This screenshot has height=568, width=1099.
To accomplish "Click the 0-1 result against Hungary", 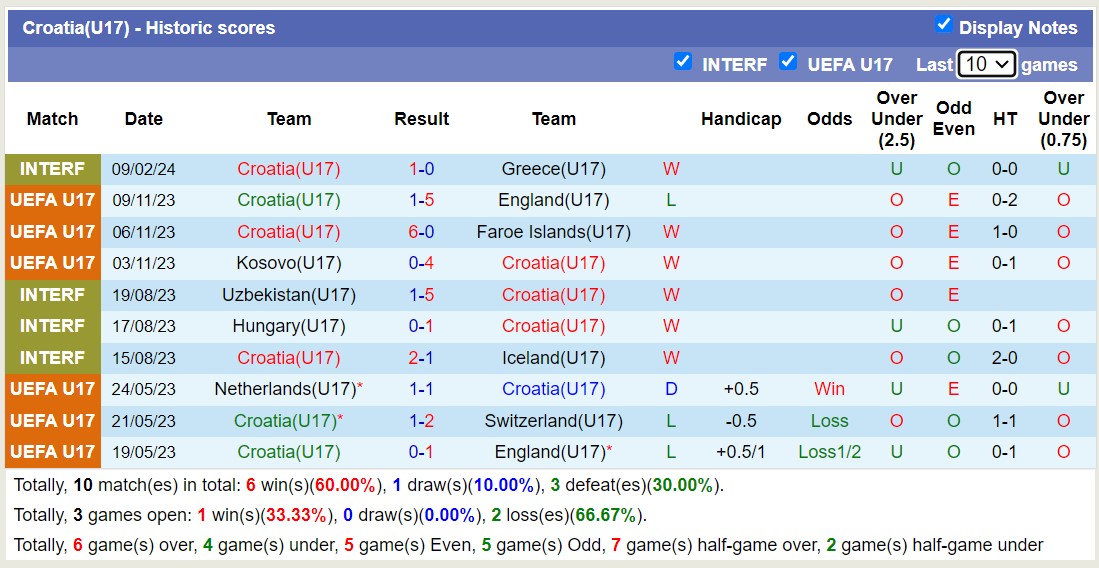I will (421, 326).
